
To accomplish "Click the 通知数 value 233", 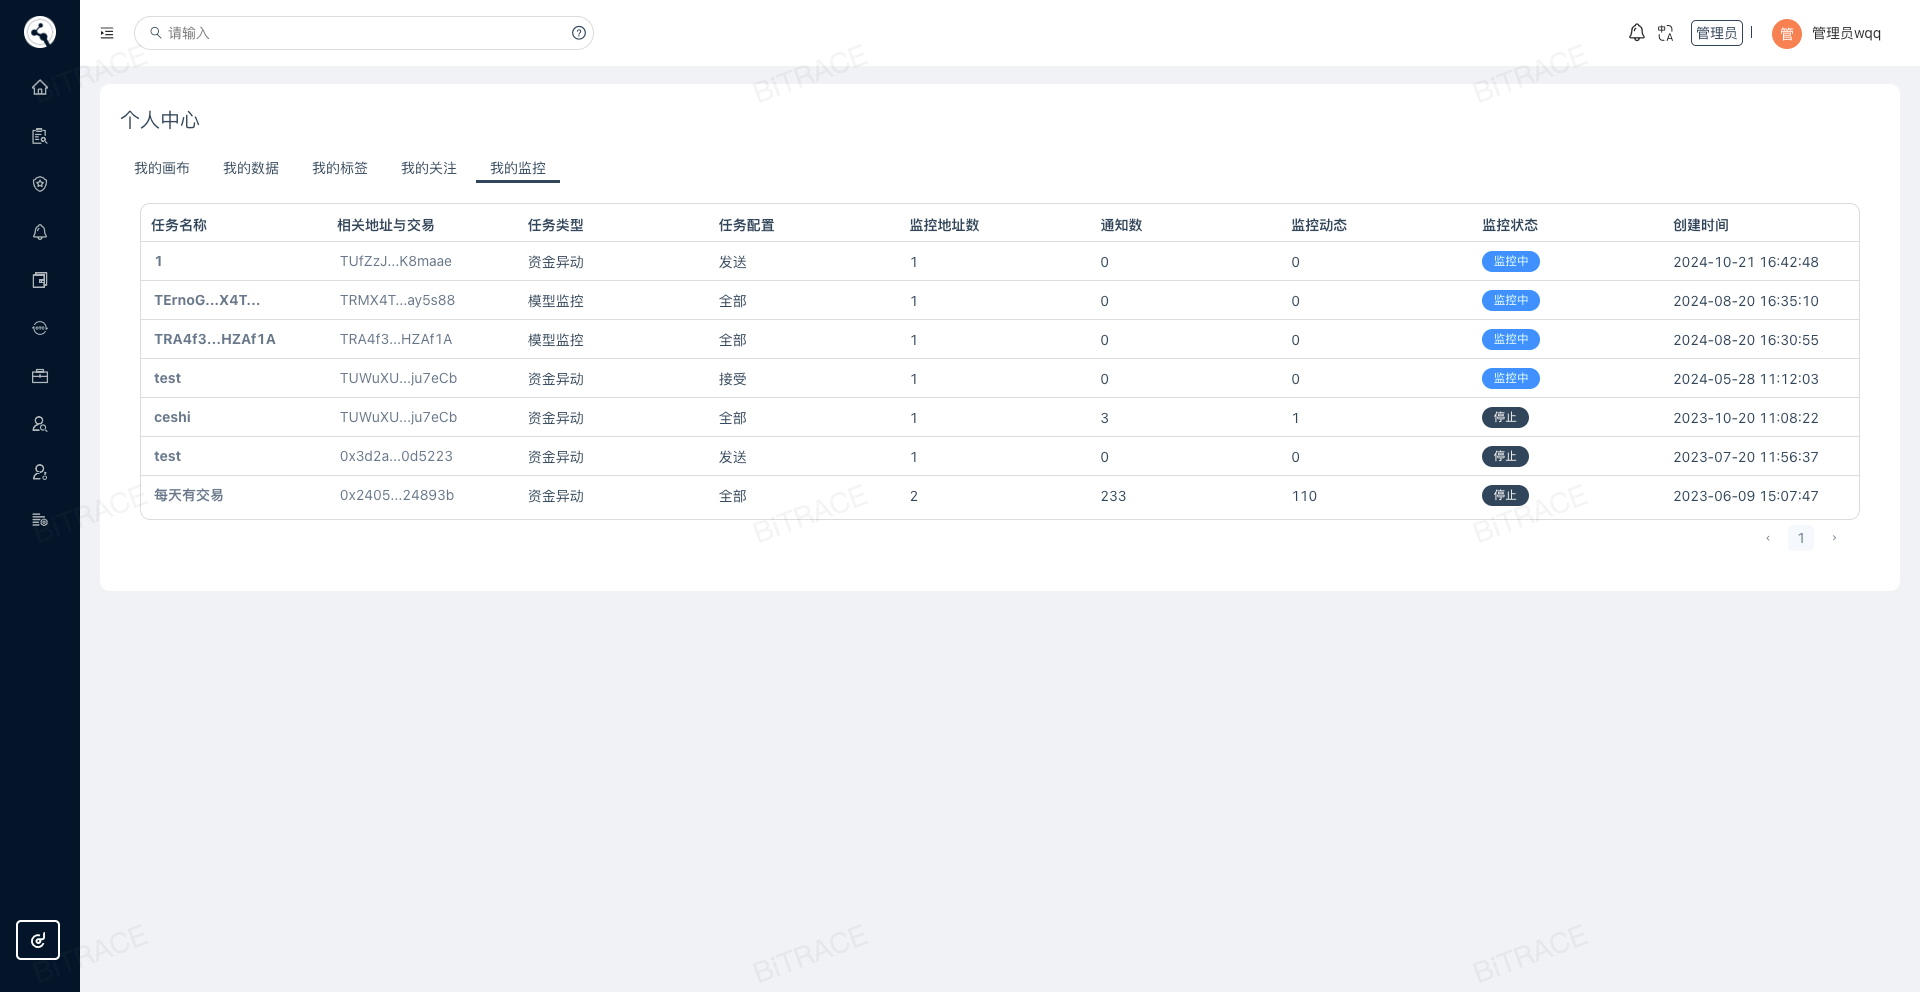I will (1113, 496).
